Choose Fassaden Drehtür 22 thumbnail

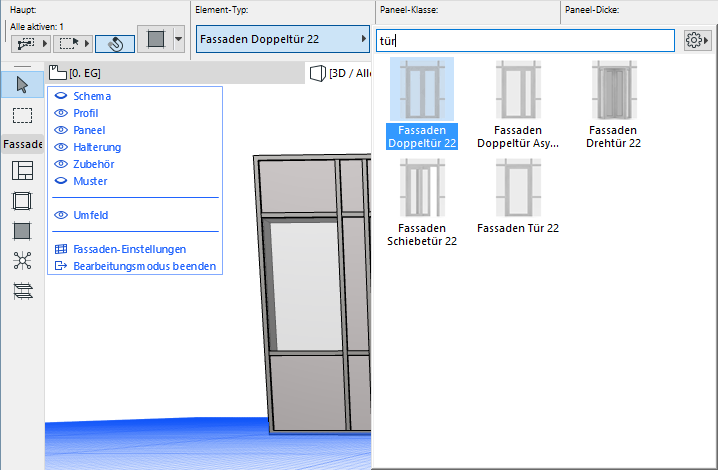614,90
